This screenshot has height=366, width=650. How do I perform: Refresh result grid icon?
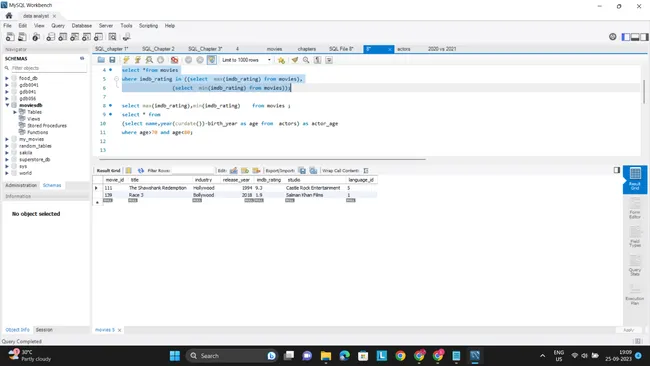(x=141, y=171)
